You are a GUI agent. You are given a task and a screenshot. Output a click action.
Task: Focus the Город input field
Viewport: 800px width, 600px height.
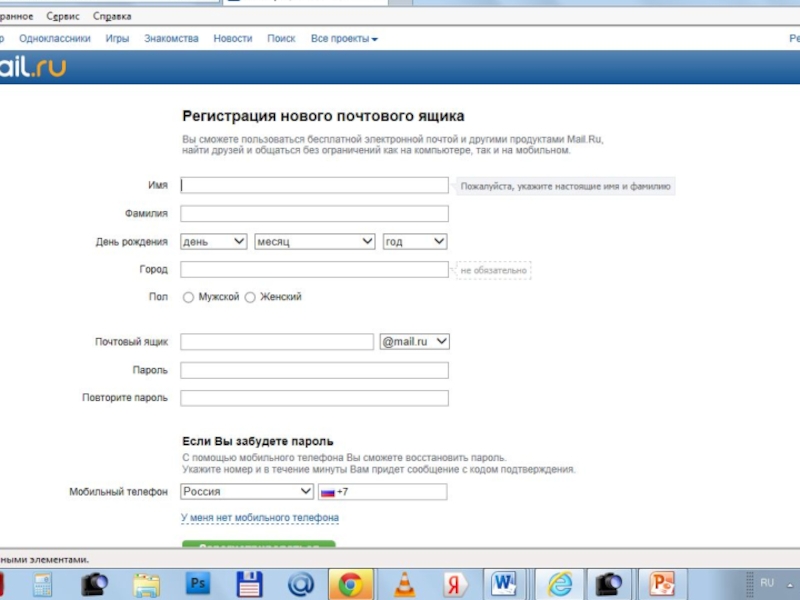click(x=314, y=269)
